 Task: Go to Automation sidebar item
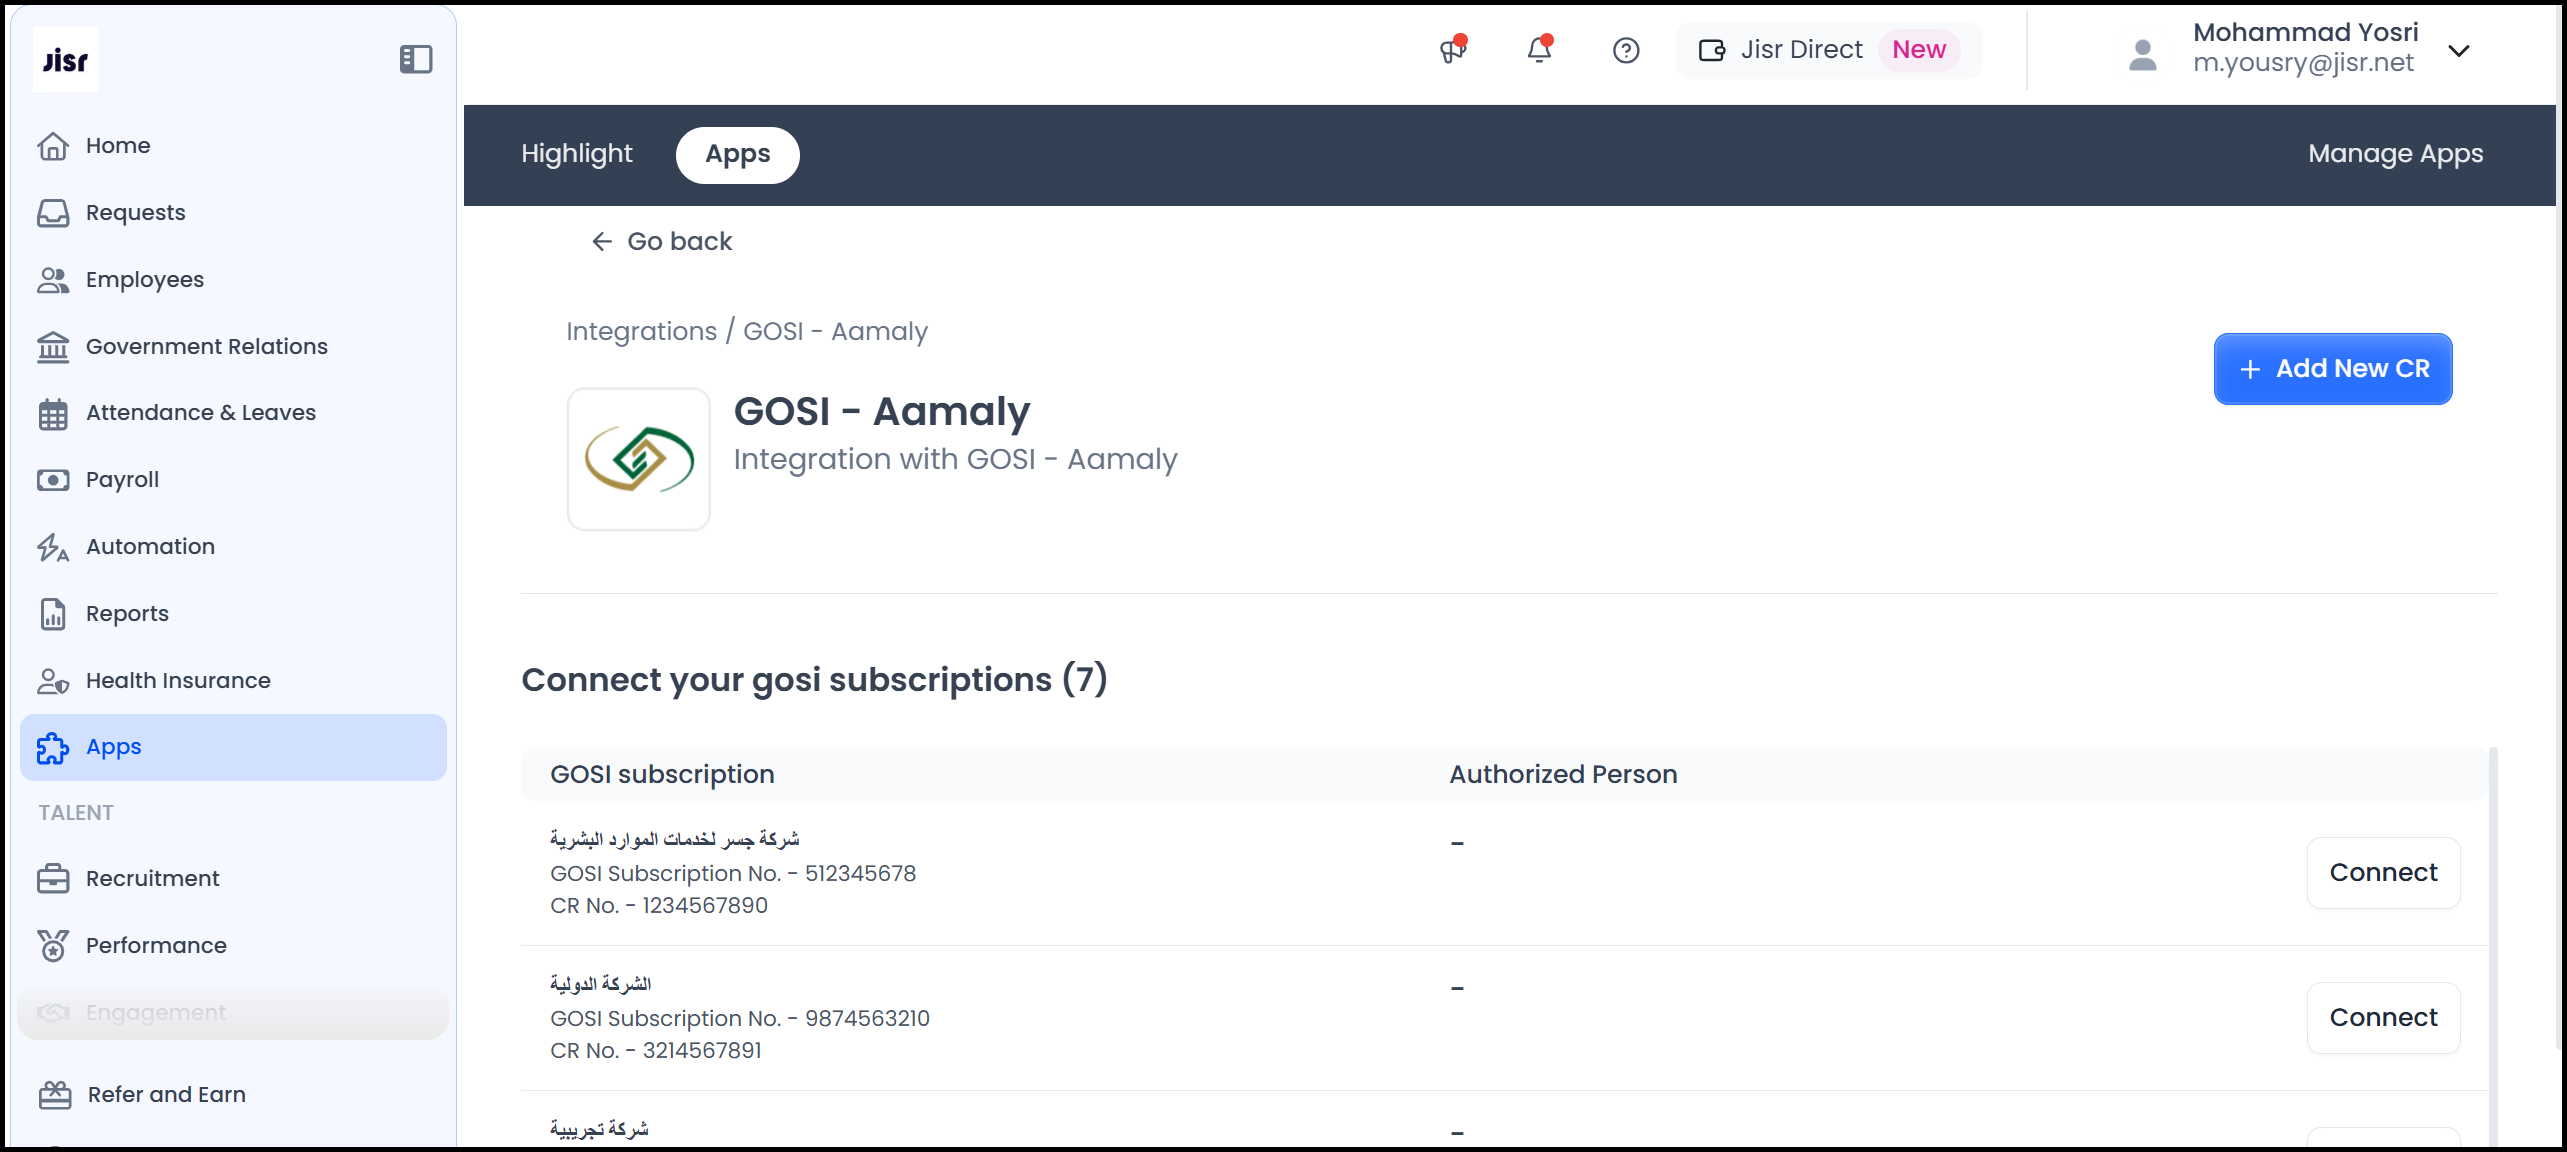pyautogui.click(x=150, y=546)
